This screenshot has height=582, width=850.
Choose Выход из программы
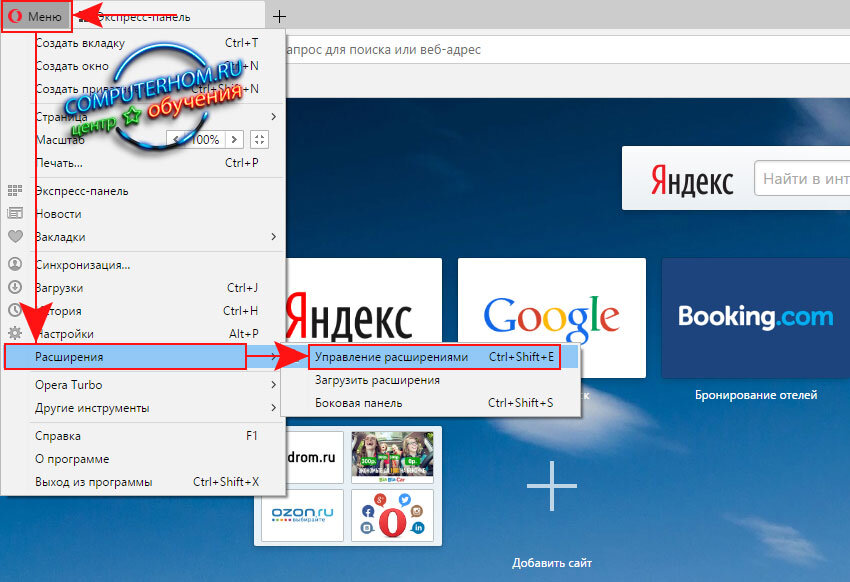(x=143, y=482)
